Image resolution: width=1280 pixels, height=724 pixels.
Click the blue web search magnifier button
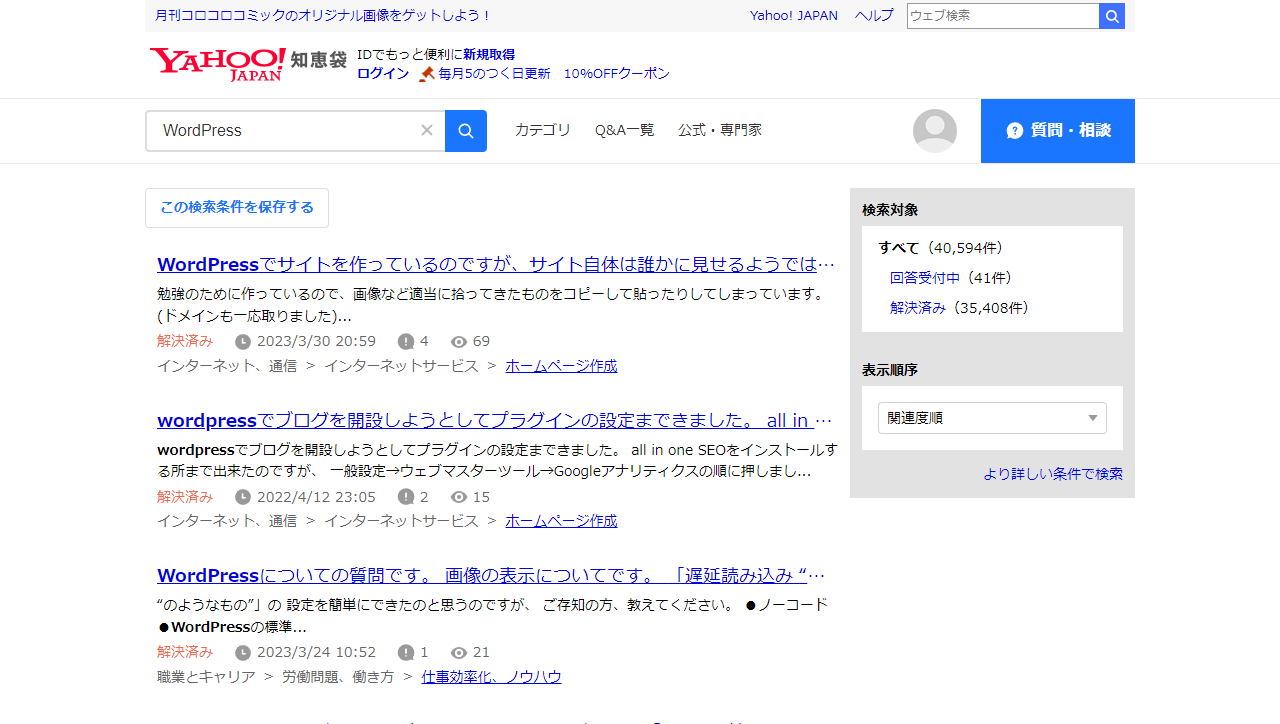[1112, 16]
